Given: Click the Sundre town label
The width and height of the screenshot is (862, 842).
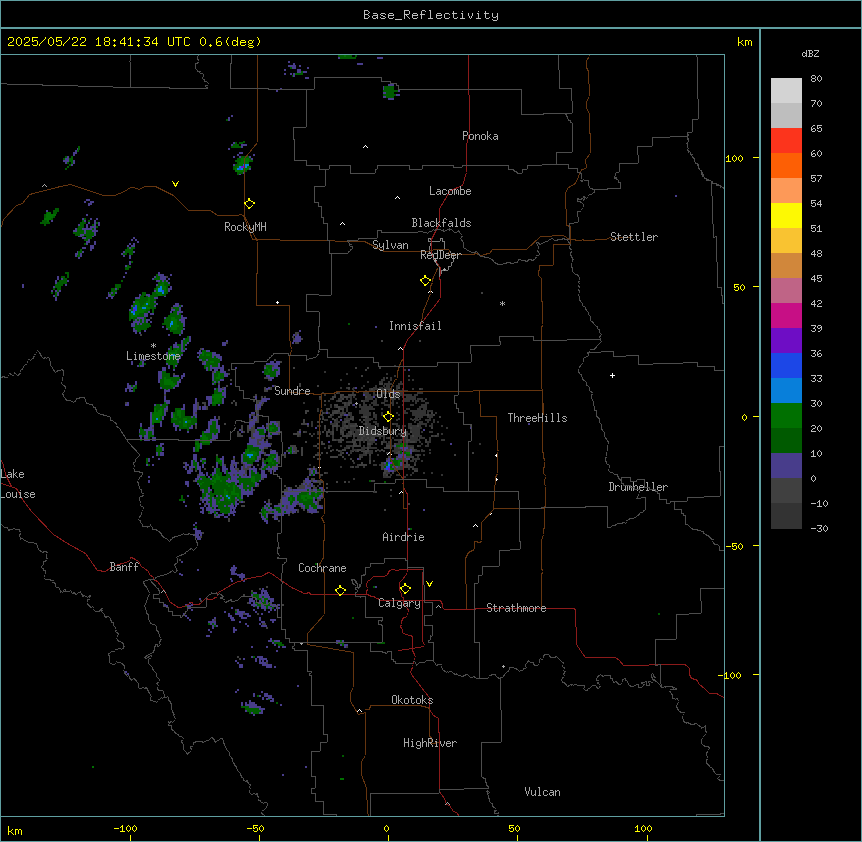Looking at the screenshot, I should (292, 391).
